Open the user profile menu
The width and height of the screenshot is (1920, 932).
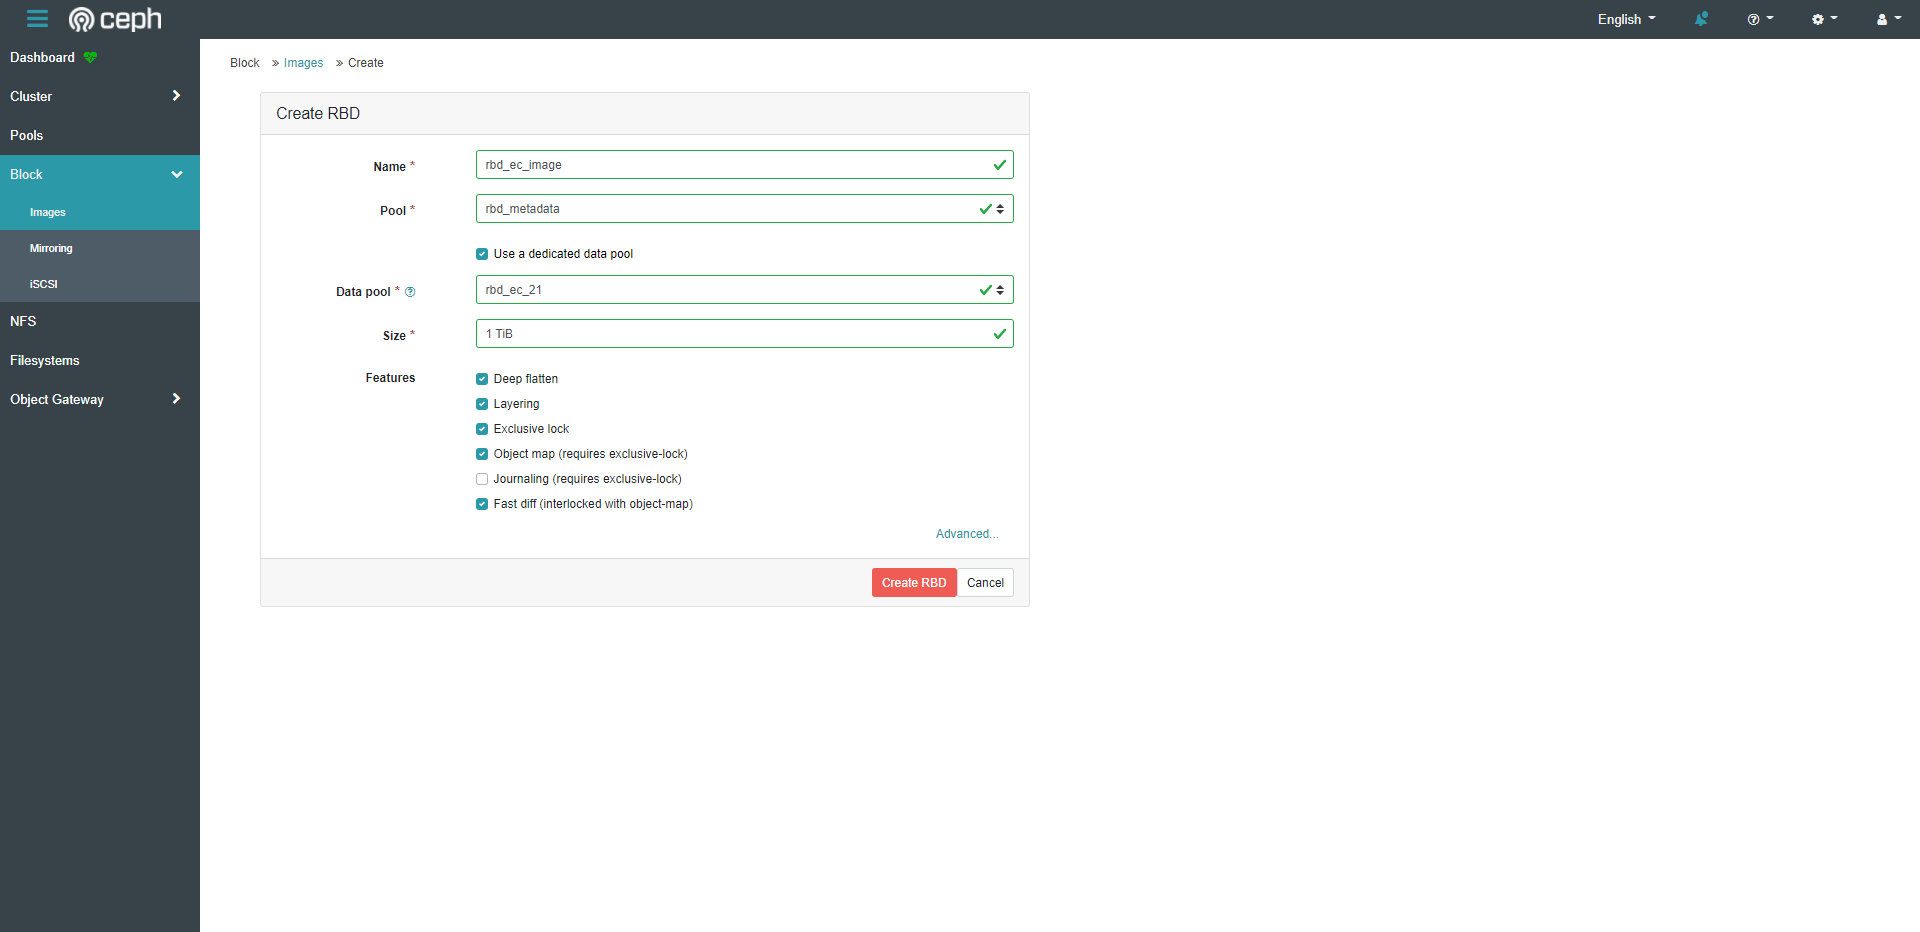[x=1888, y=19]
